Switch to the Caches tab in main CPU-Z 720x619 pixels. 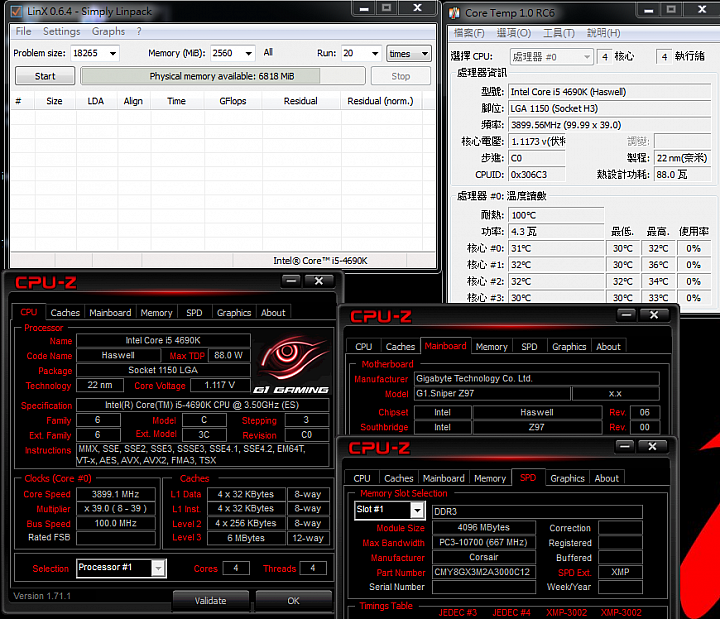coord(65,313)
